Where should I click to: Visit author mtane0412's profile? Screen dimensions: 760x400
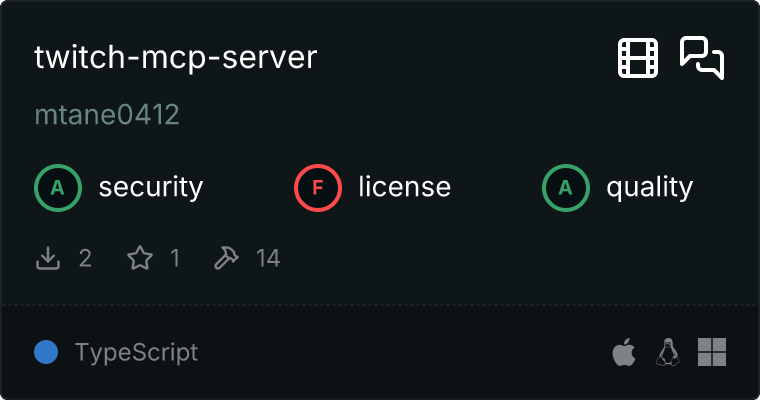tap(107, 115)
